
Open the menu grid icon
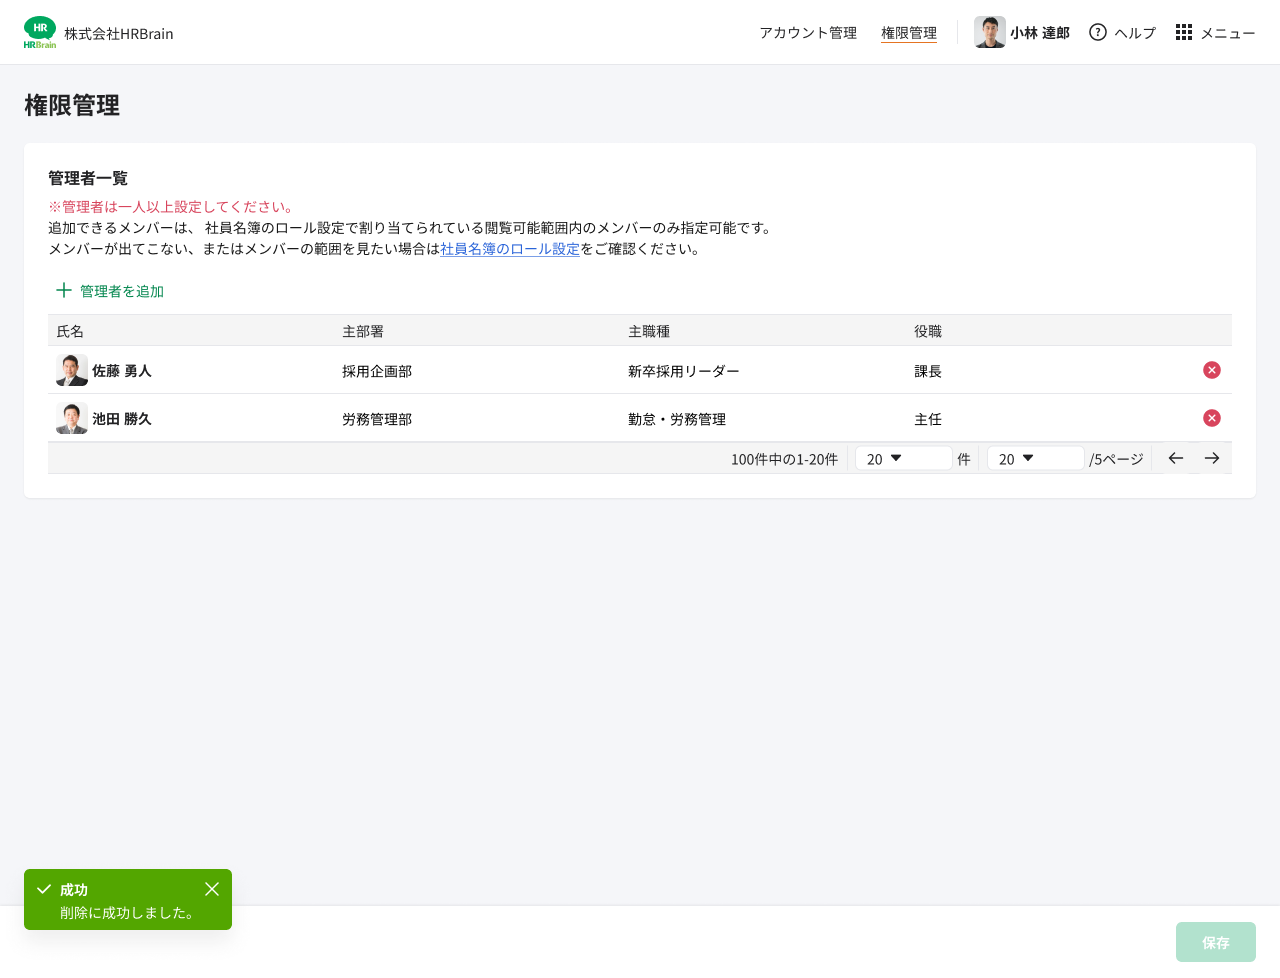[x=1183, y=32]
